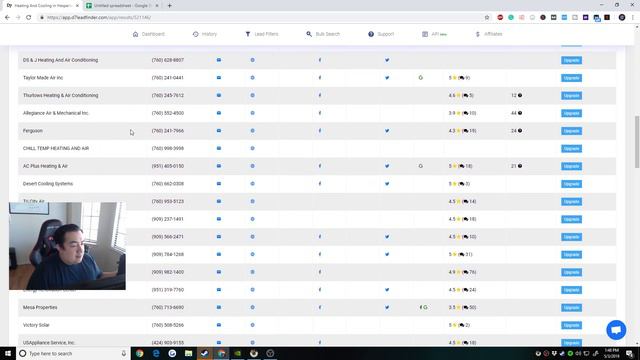Click Twitter icon for Taylor Made Air Inc
The width and height of the screenshot is (640, 360).
point(387,78)
